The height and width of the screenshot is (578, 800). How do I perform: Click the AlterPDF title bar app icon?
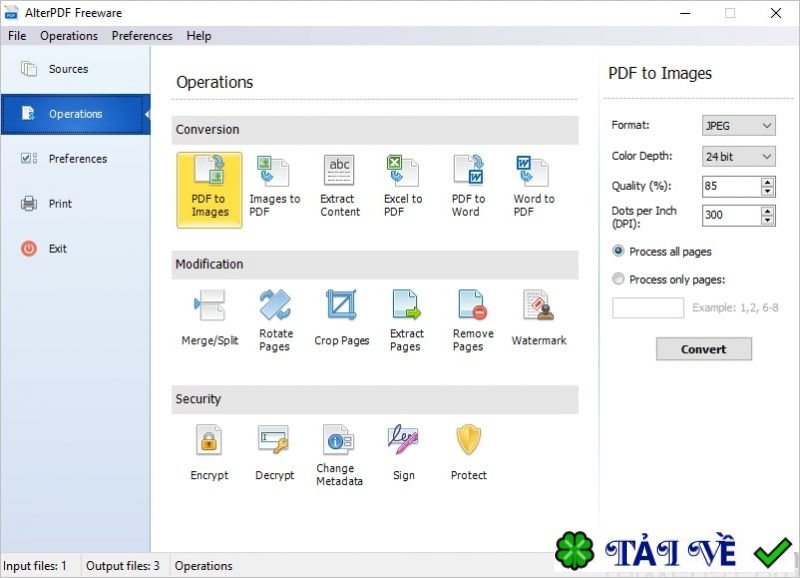point(11,13)
